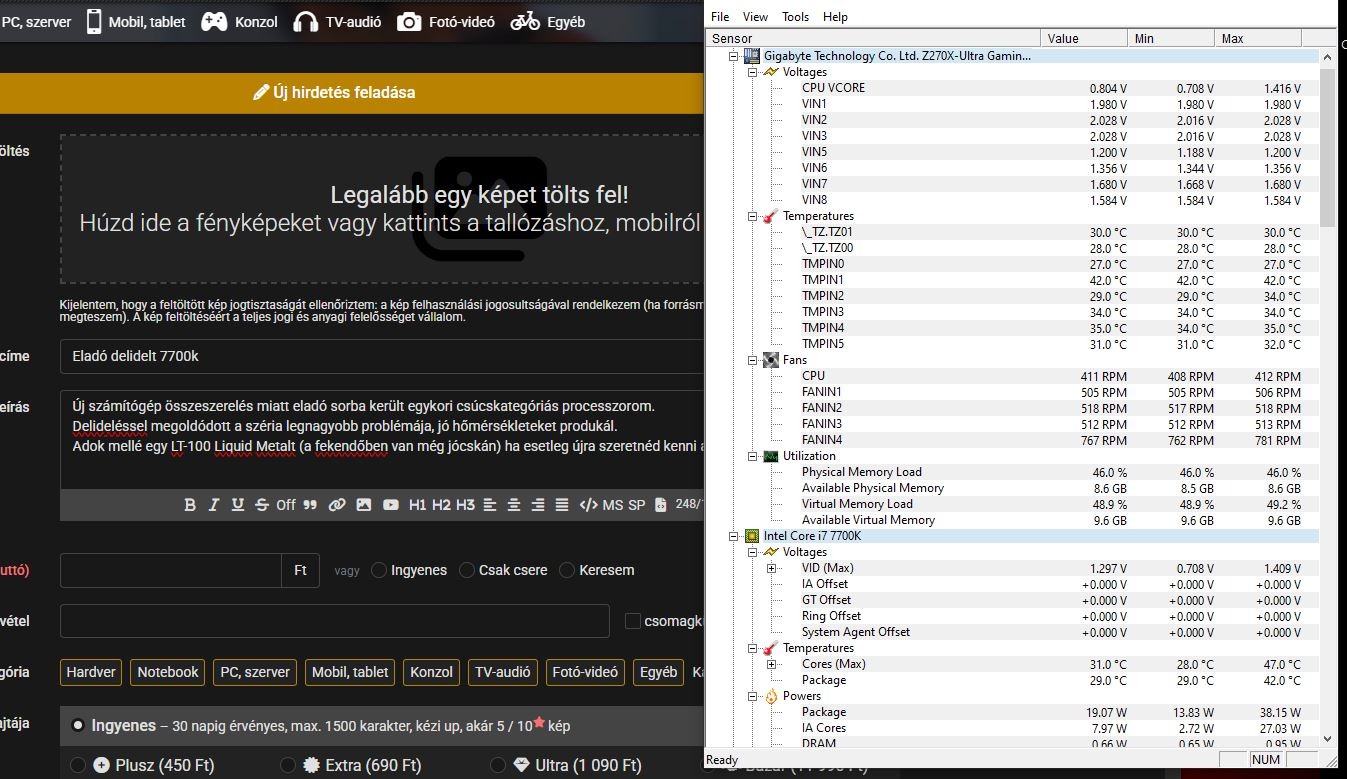Select the Ingyenes price radio option
The image size is (1347, 779).
pyautogui.click(x=379, y=570)
